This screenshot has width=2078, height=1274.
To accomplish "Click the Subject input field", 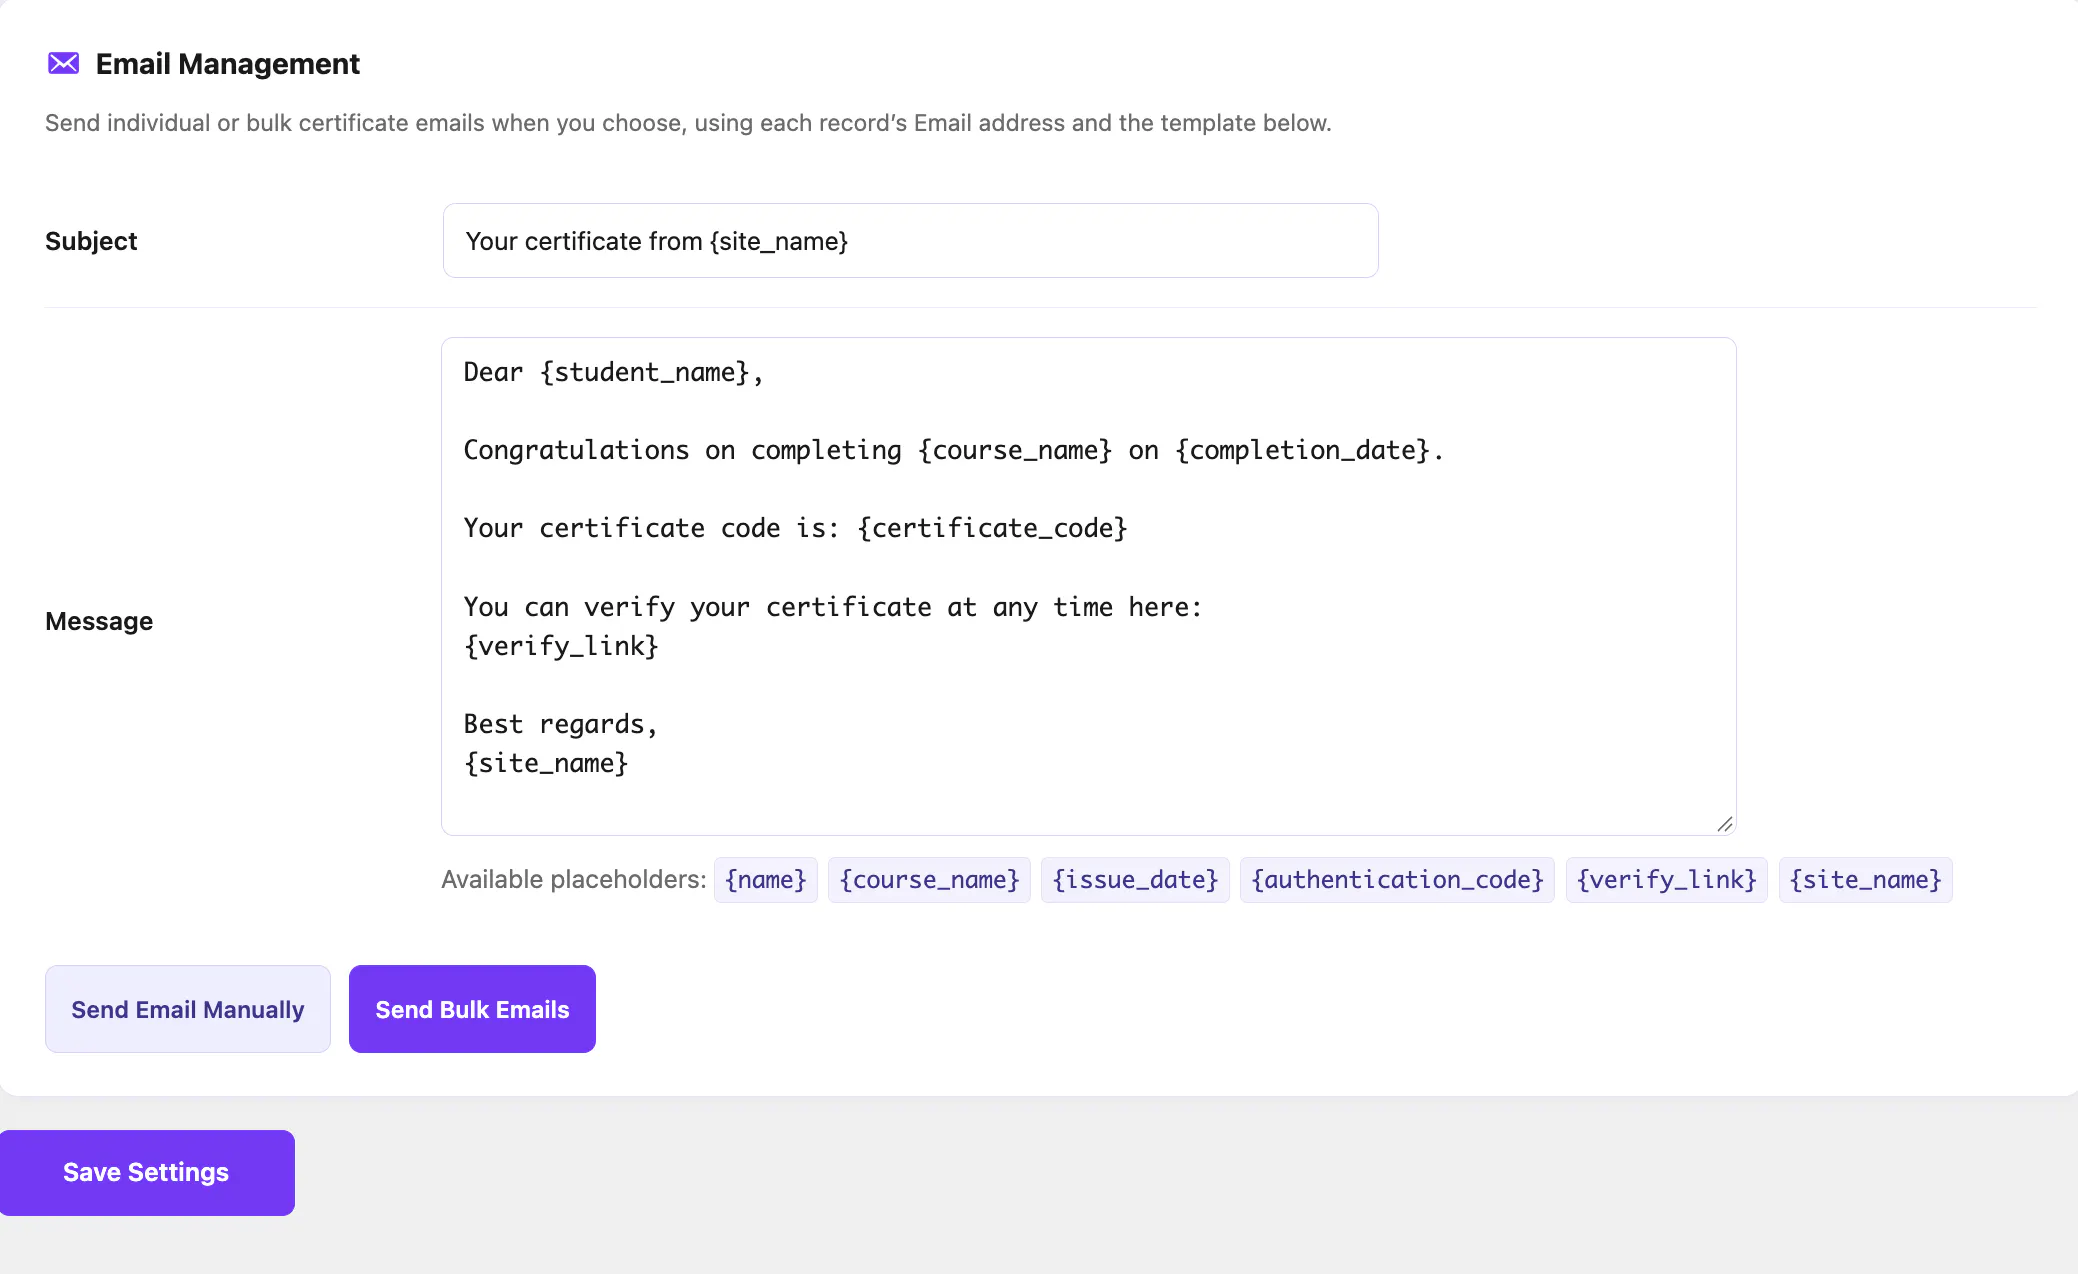I will [x=910, y=241].
